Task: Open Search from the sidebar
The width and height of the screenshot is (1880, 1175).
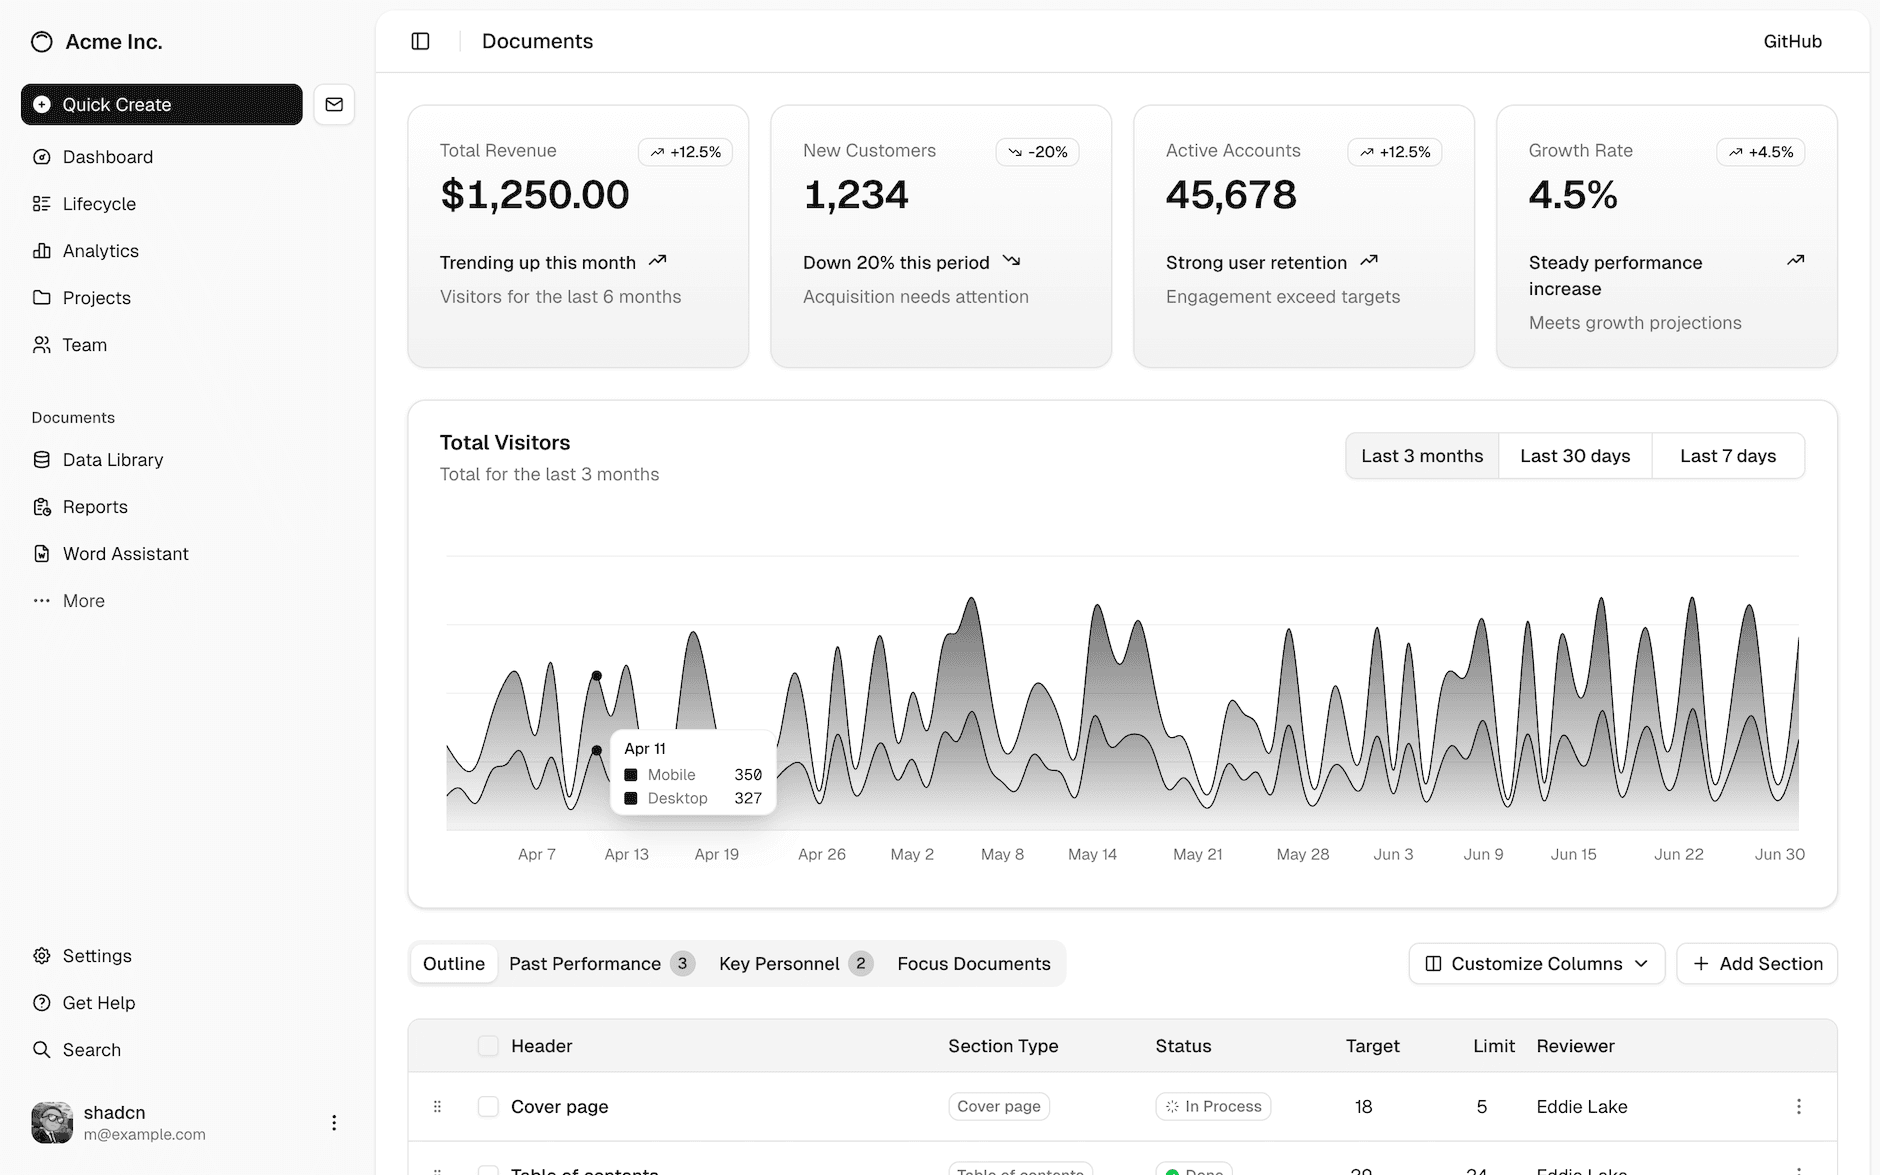Action: (92, 1049)
